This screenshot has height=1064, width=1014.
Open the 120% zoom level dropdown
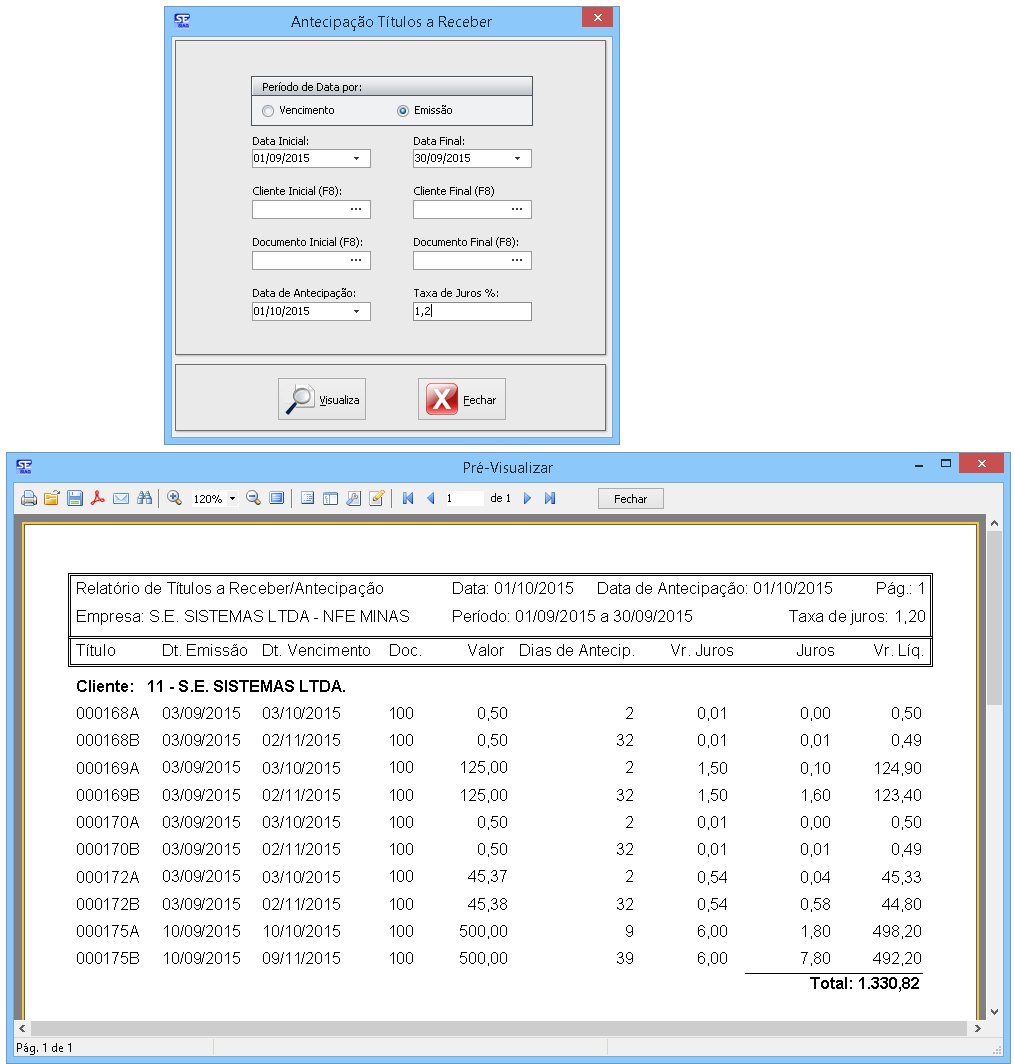[232, 498]
